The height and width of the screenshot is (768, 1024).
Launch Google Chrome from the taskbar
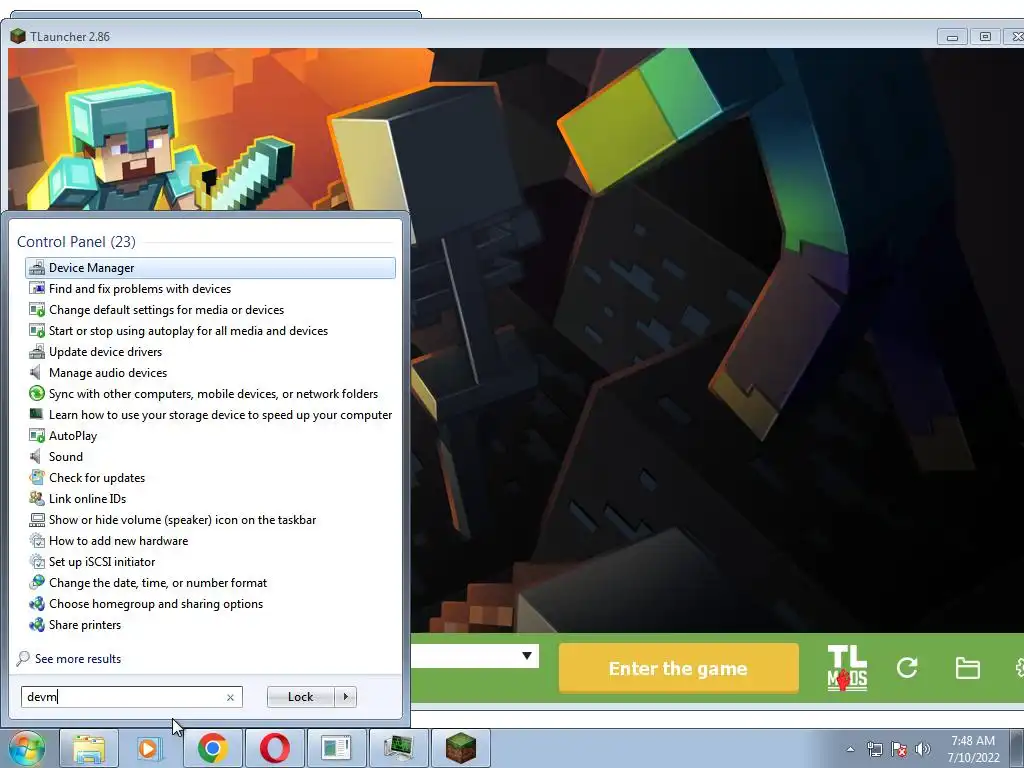(x=213, y=748)
